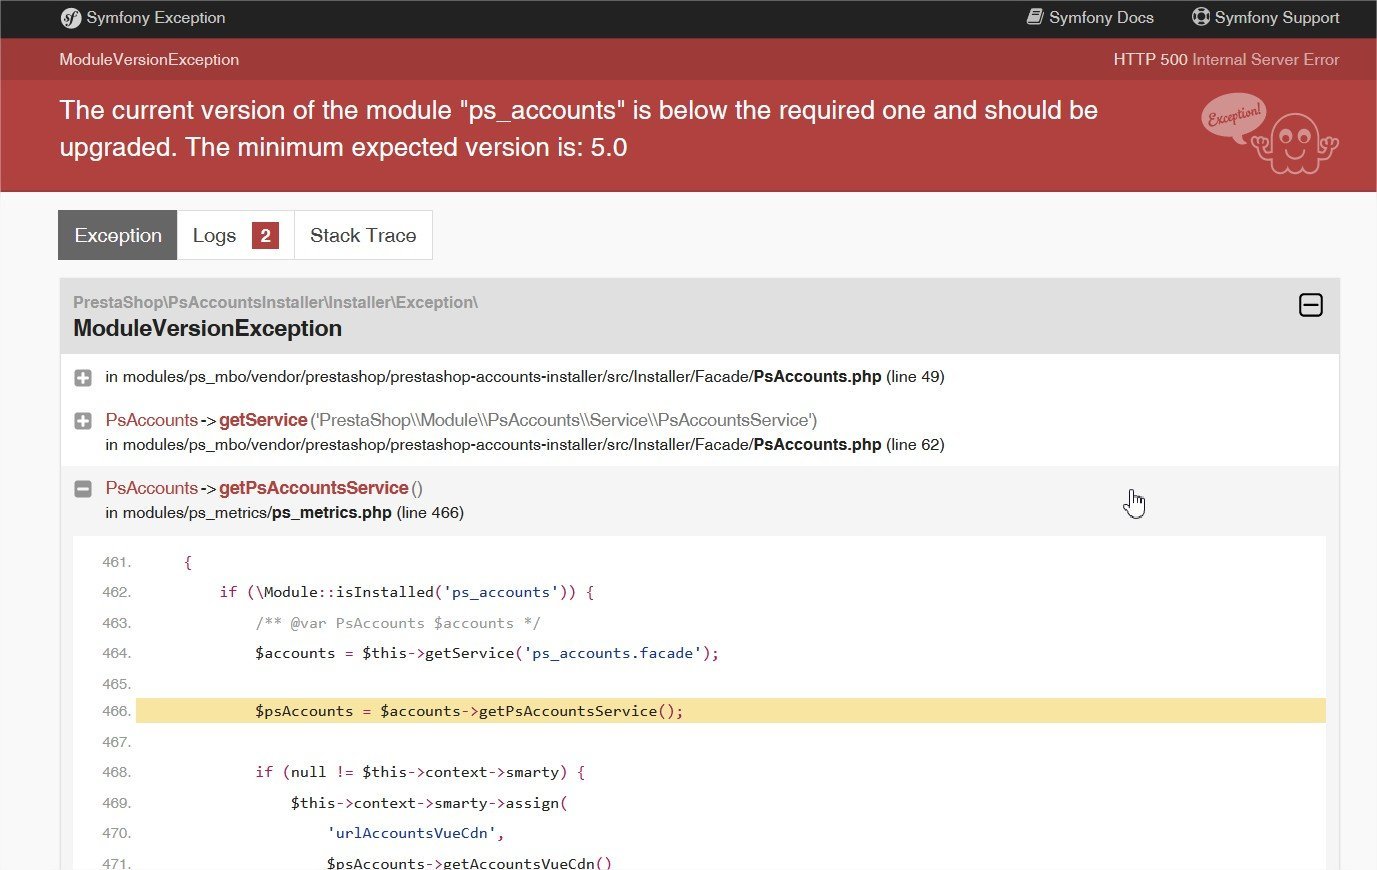Screen dimensions: 1377x870
Task: Click code line 468 with smarty check
Action: tap(420, 772)
